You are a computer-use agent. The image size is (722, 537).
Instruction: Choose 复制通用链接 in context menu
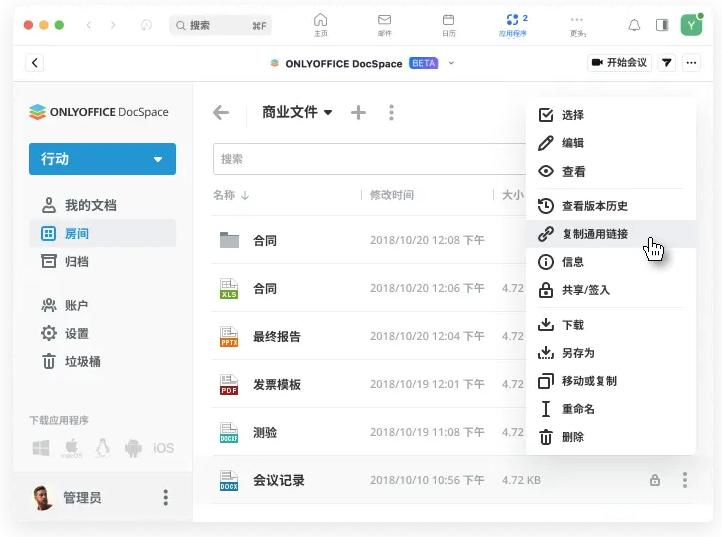point(611,234)
